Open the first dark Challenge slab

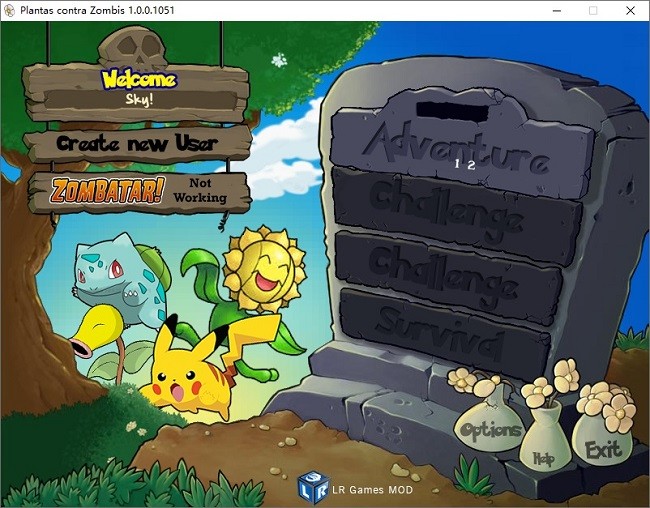tap(456, 214)
